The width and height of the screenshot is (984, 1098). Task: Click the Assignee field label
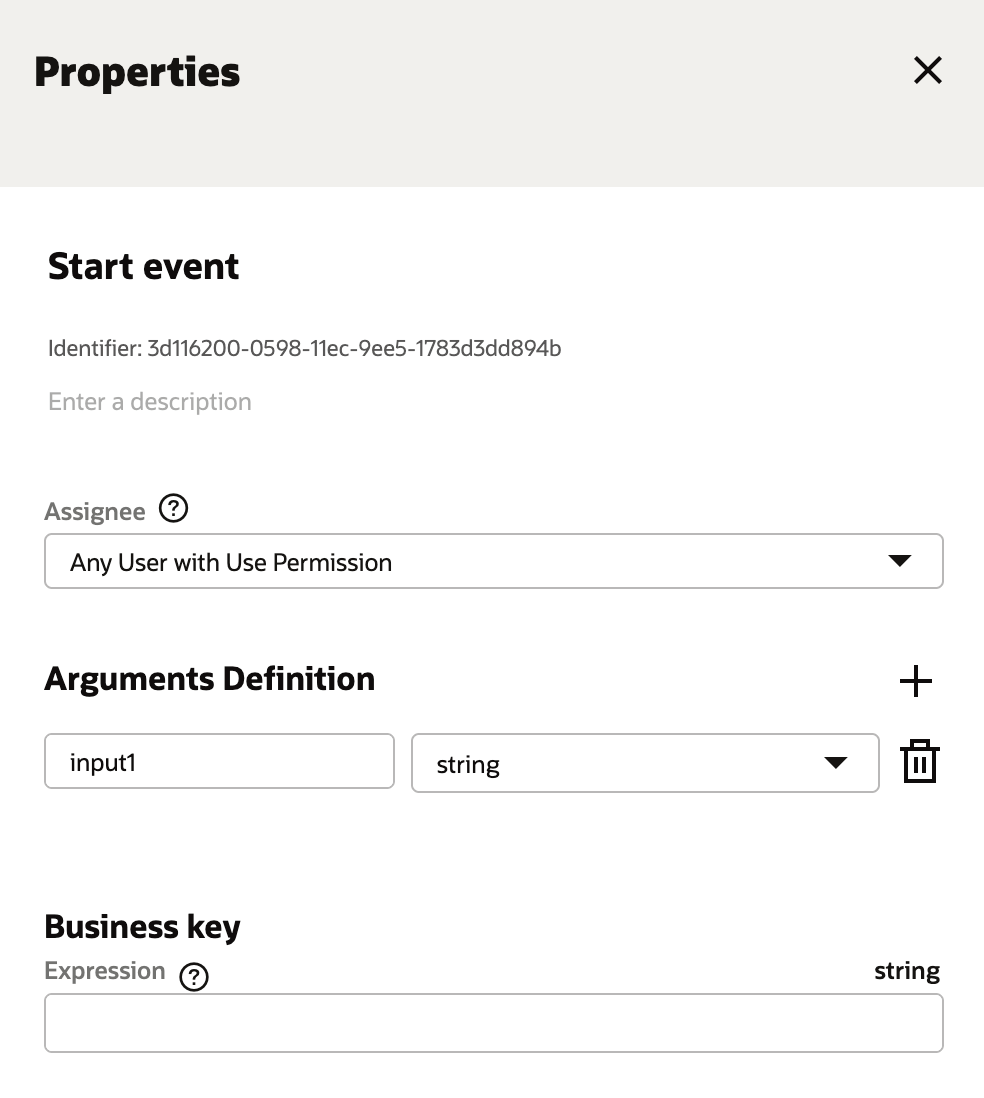click(x=94, y=510)
